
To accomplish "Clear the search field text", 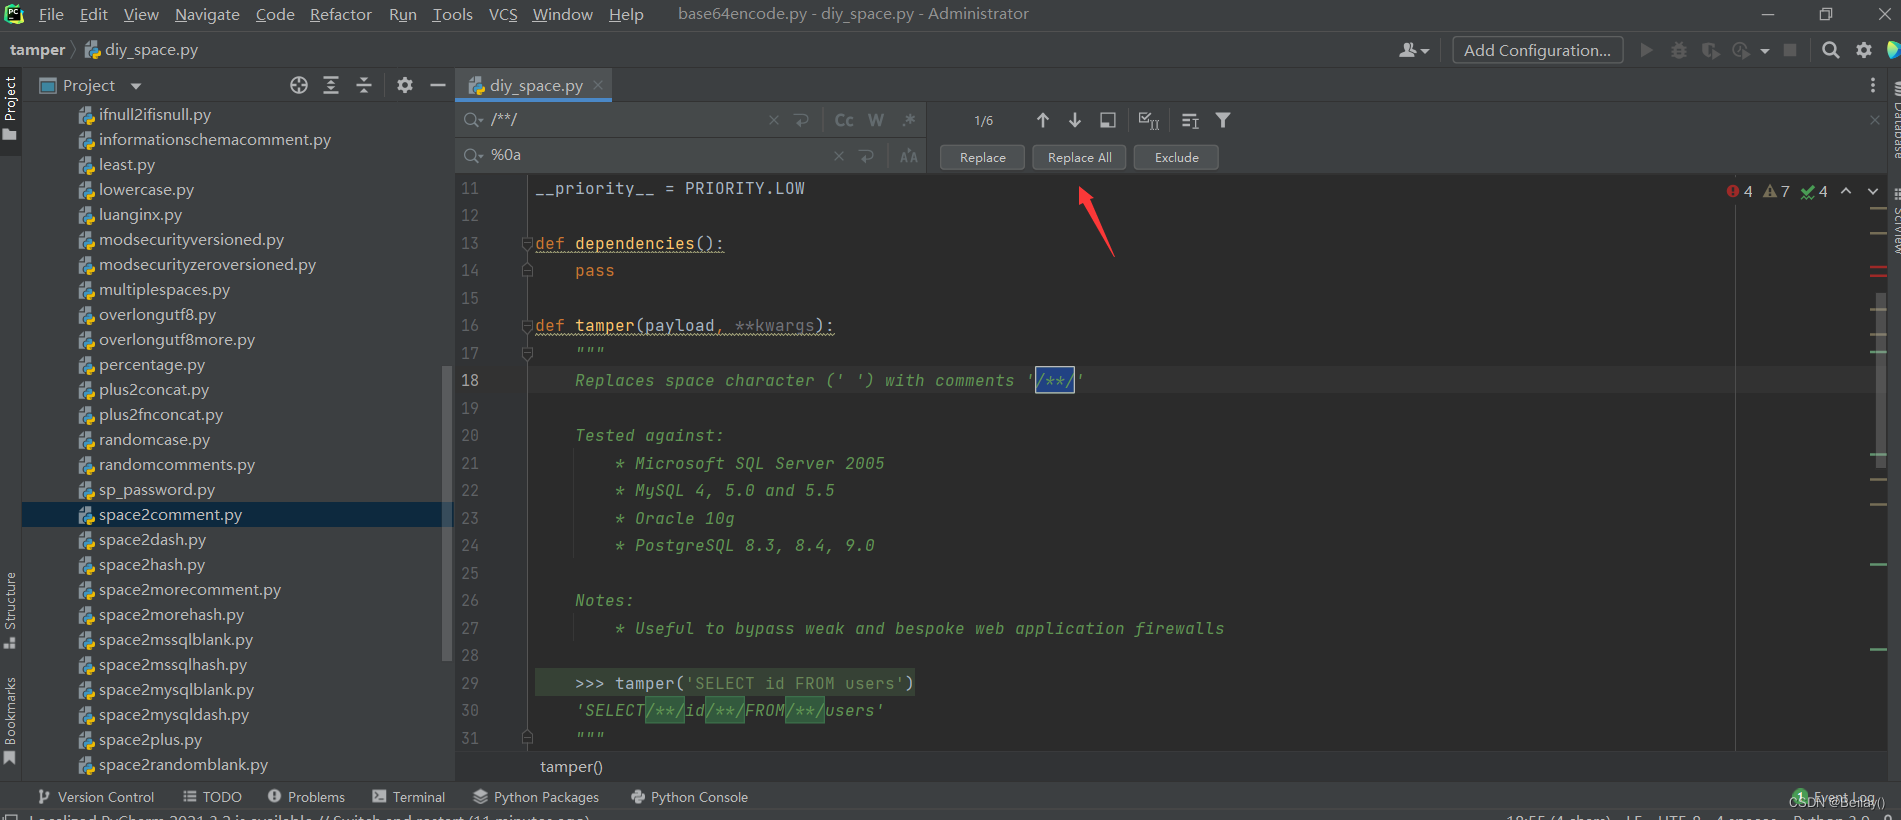I will click(x=773, y=120).
